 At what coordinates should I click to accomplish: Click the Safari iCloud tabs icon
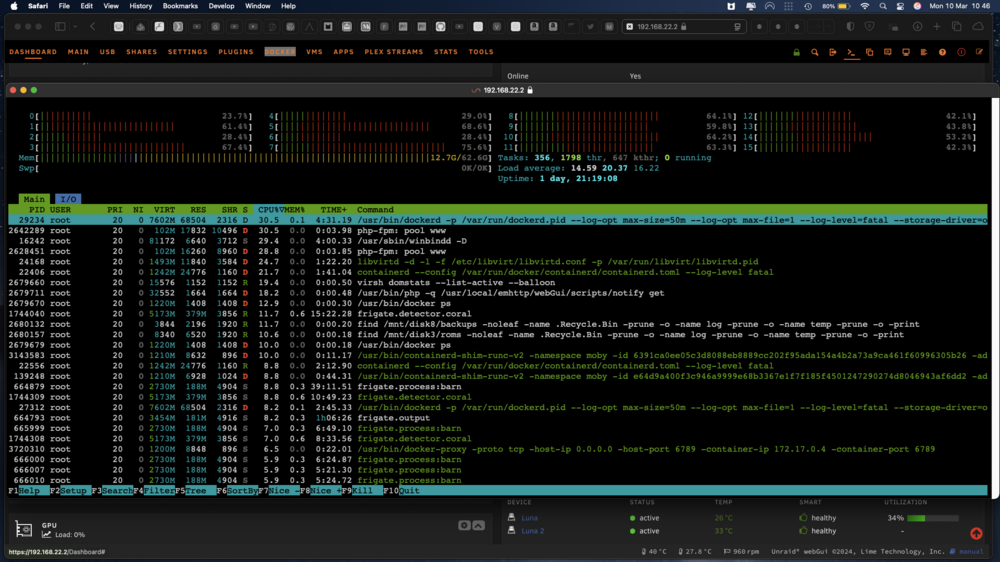(978, 27)
